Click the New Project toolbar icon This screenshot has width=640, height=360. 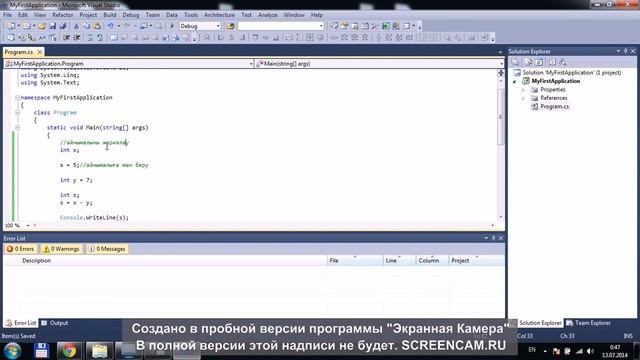(11, 26)
